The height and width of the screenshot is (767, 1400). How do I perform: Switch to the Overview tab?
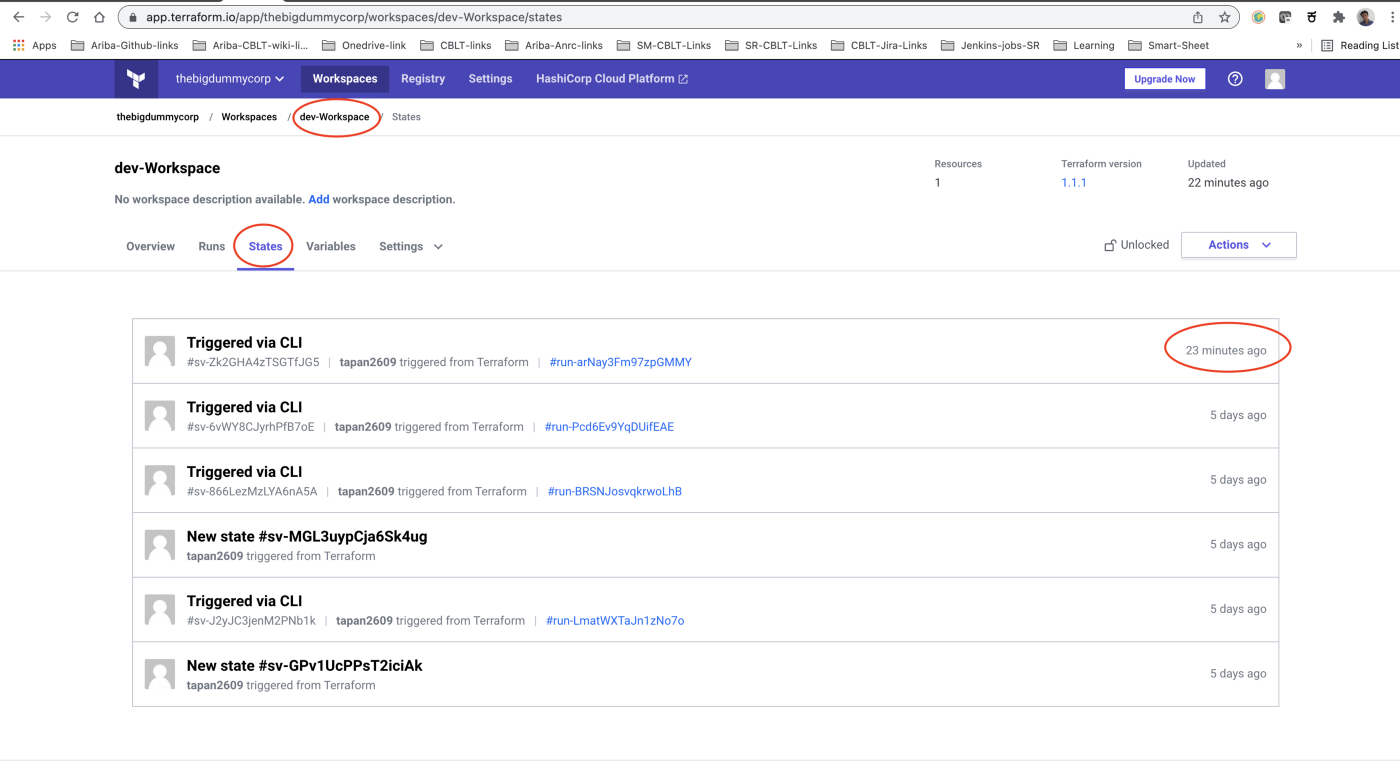[150, 247]
